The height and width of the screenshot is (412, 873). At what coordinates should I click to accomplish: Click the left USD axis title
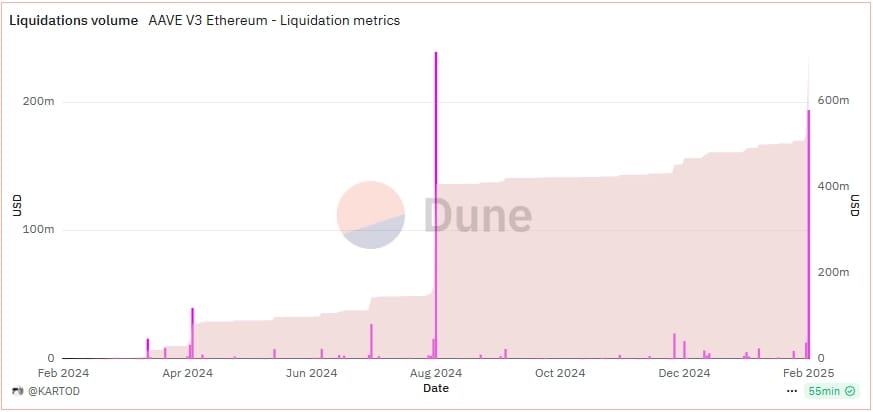(16, 205)
